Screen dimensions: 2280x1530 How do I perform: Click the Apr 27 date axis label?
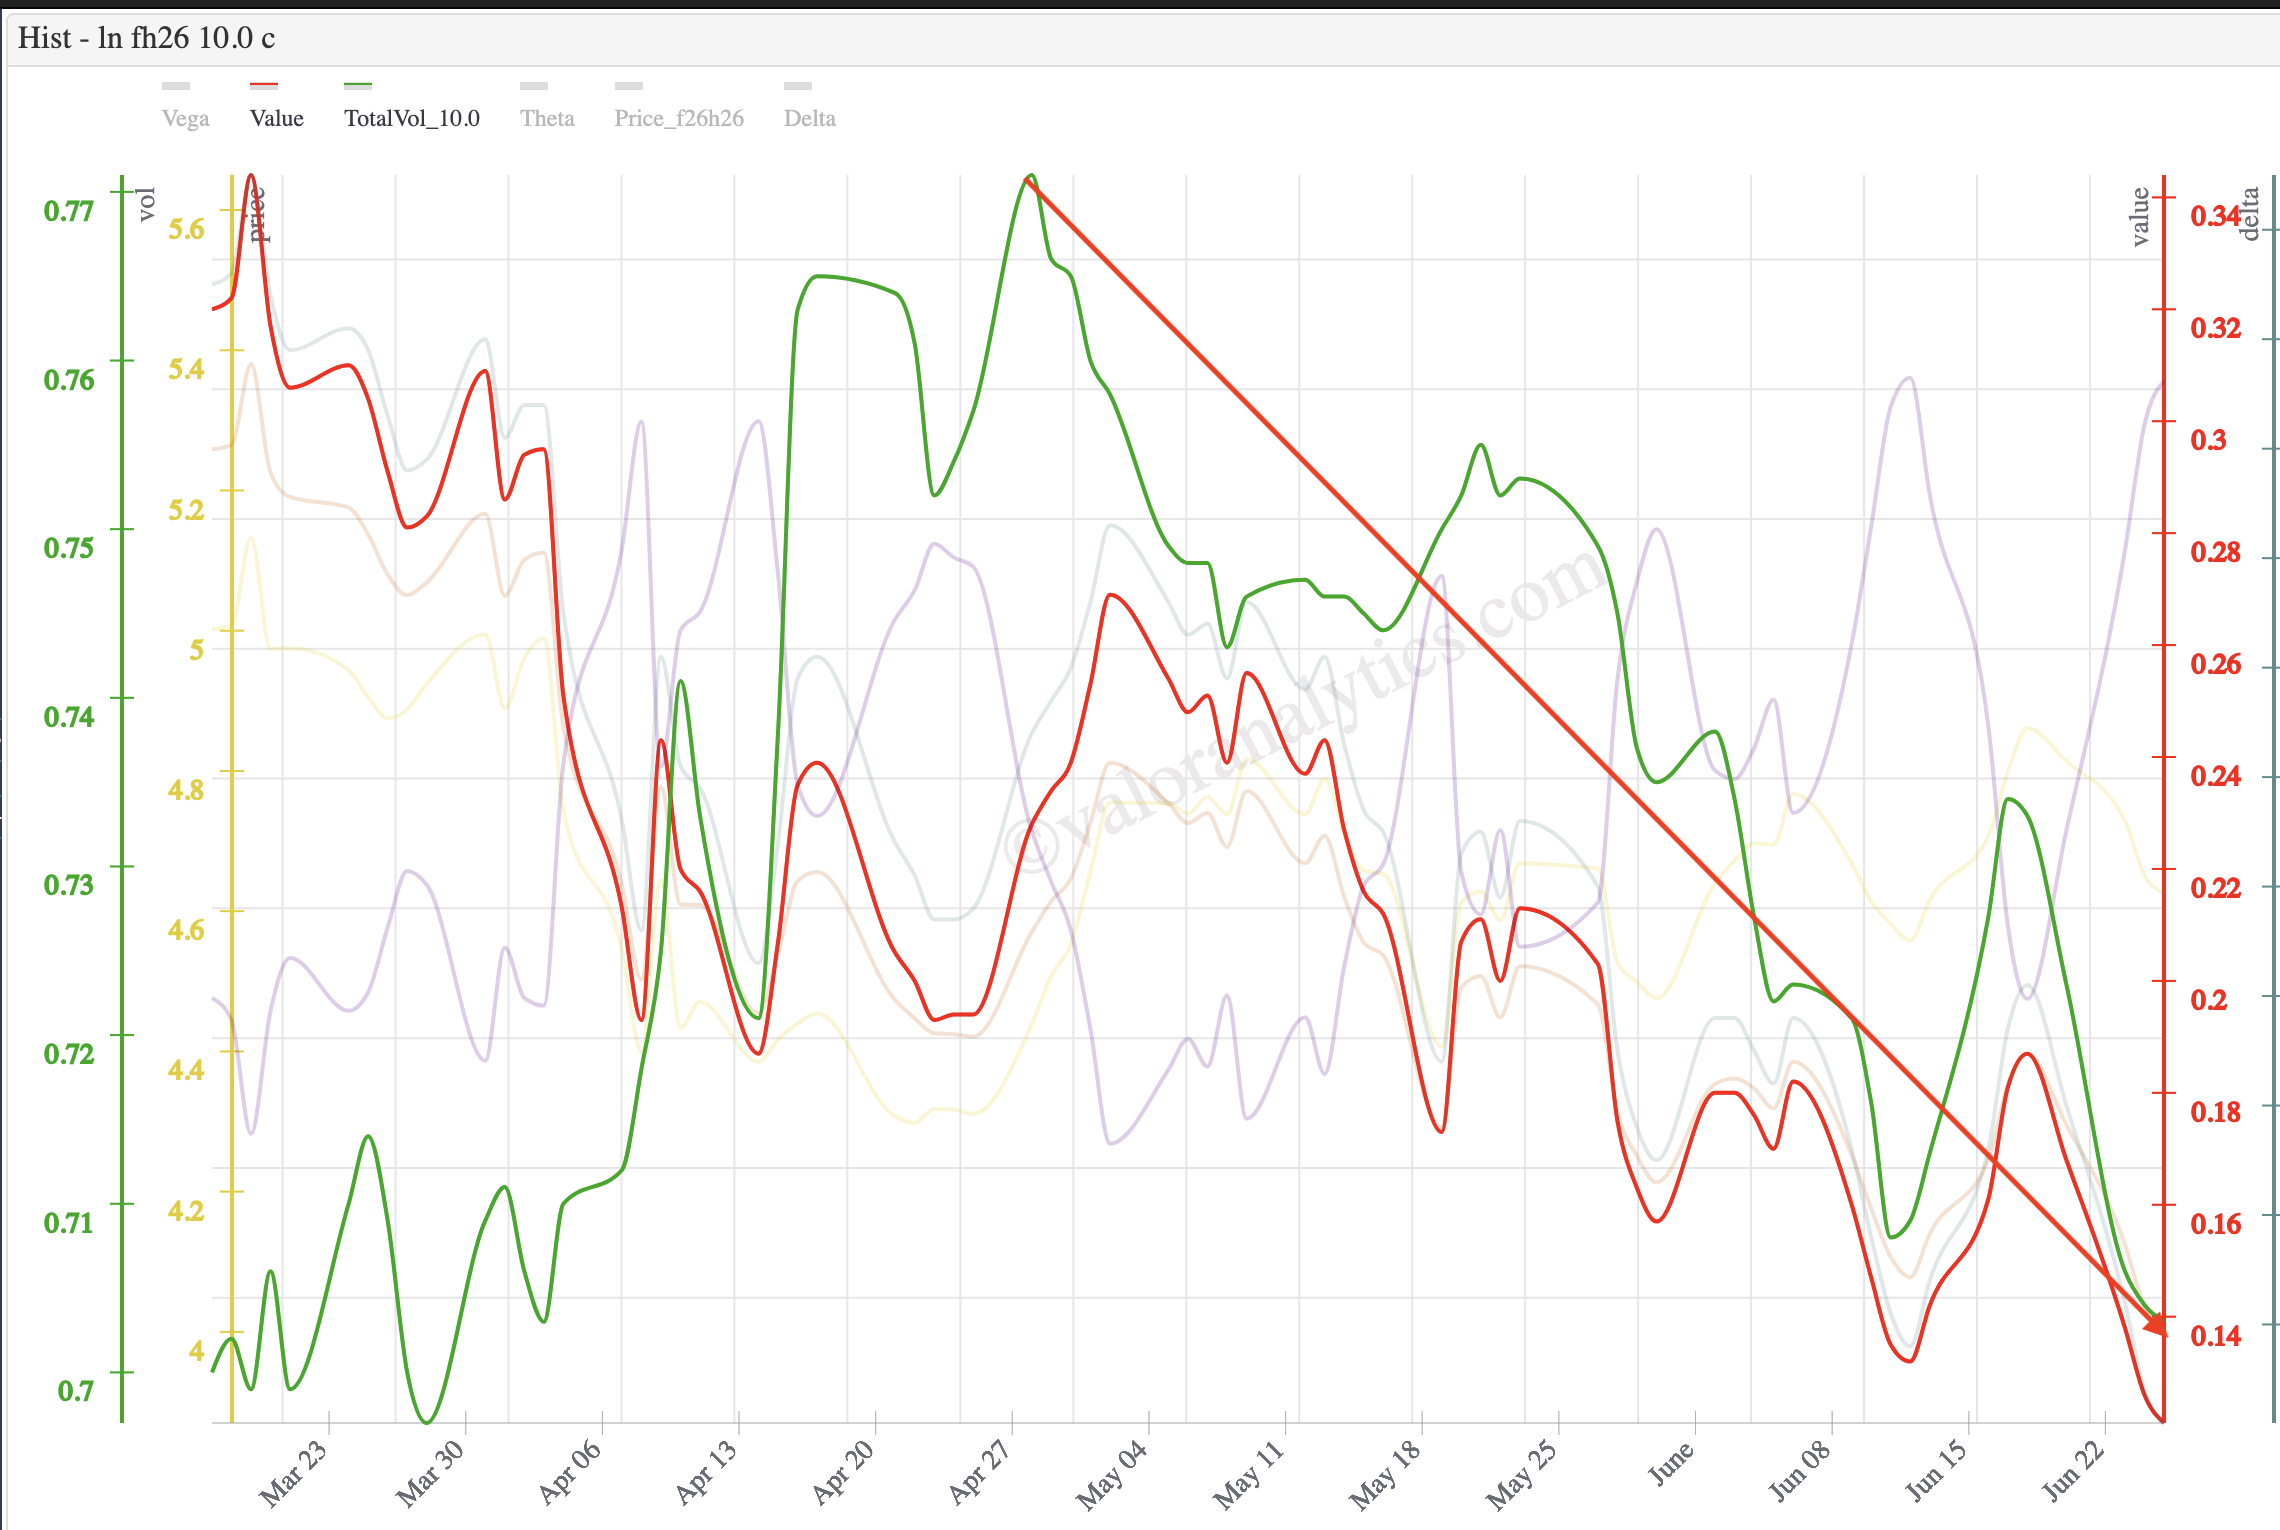click(982, 1470)
